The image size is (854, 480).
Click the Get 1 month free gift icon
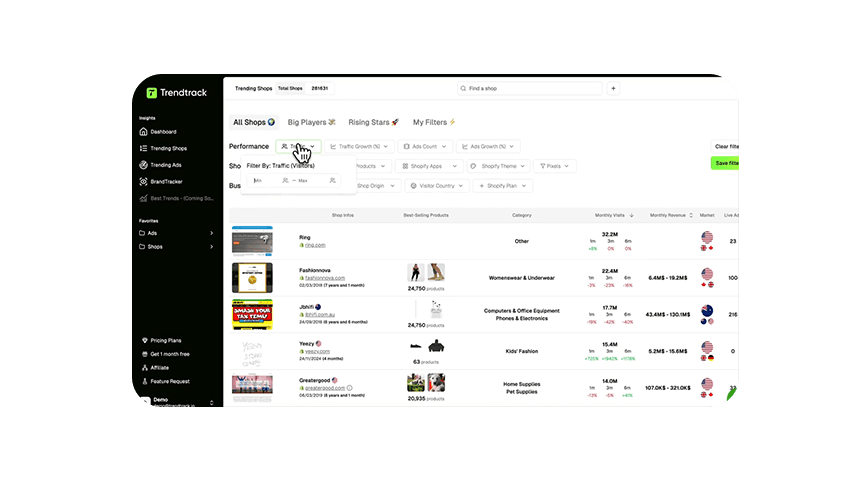[x=145, y=354]
